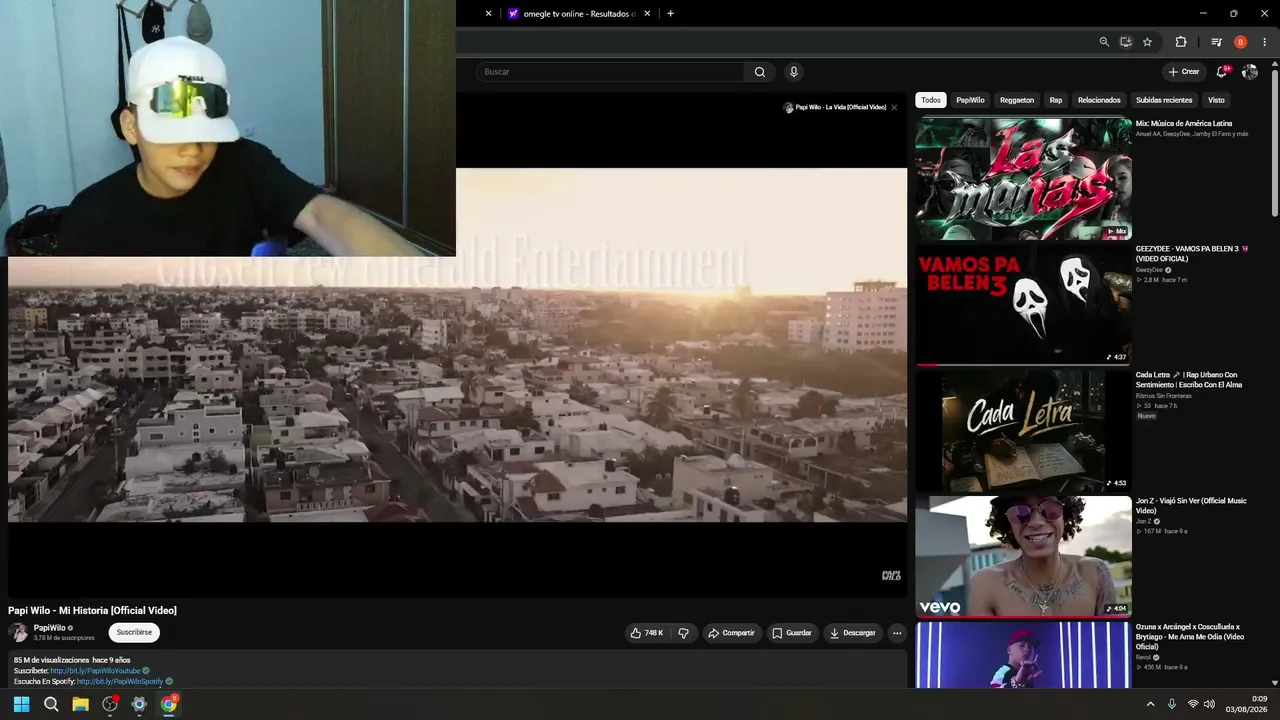Close the omegle tv online tab
This screenshot has width=1280, height=720.
647,14
